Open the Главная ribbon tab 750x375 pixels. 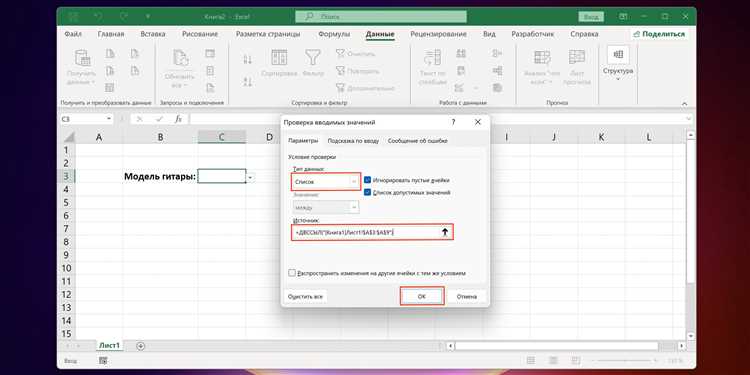(x=110, y=34)
